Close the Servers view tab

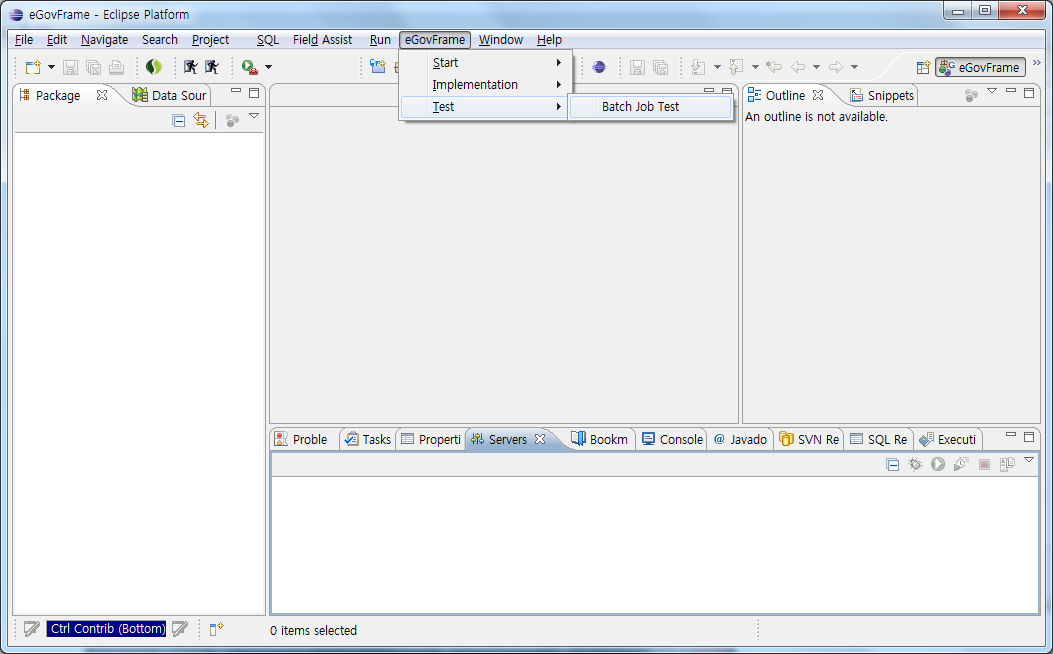click(x=540, y=439)
